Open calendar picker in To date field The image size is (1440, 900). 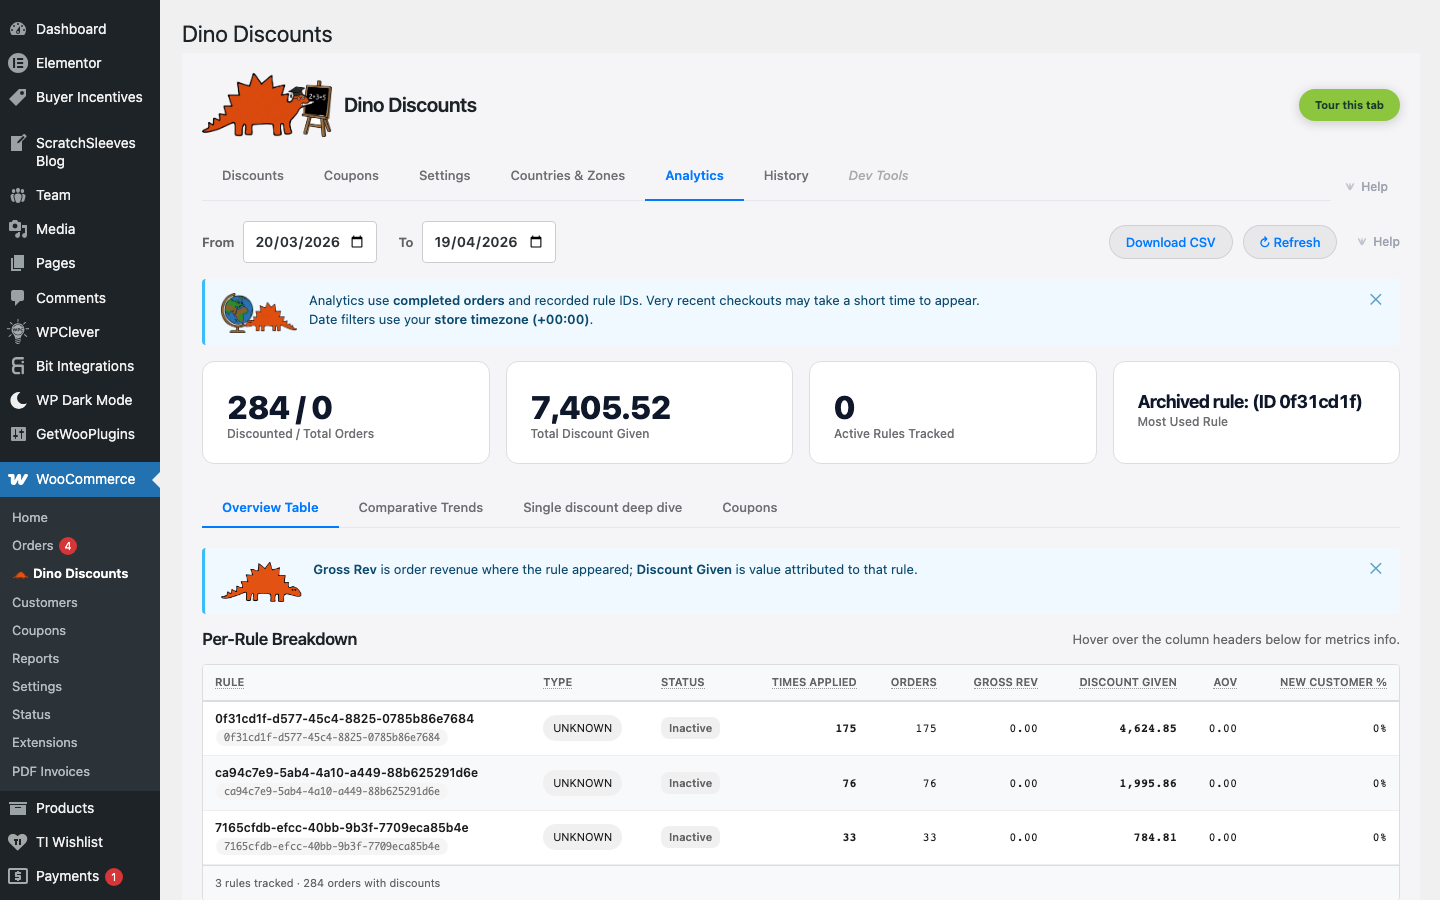(x=536, y=242)
